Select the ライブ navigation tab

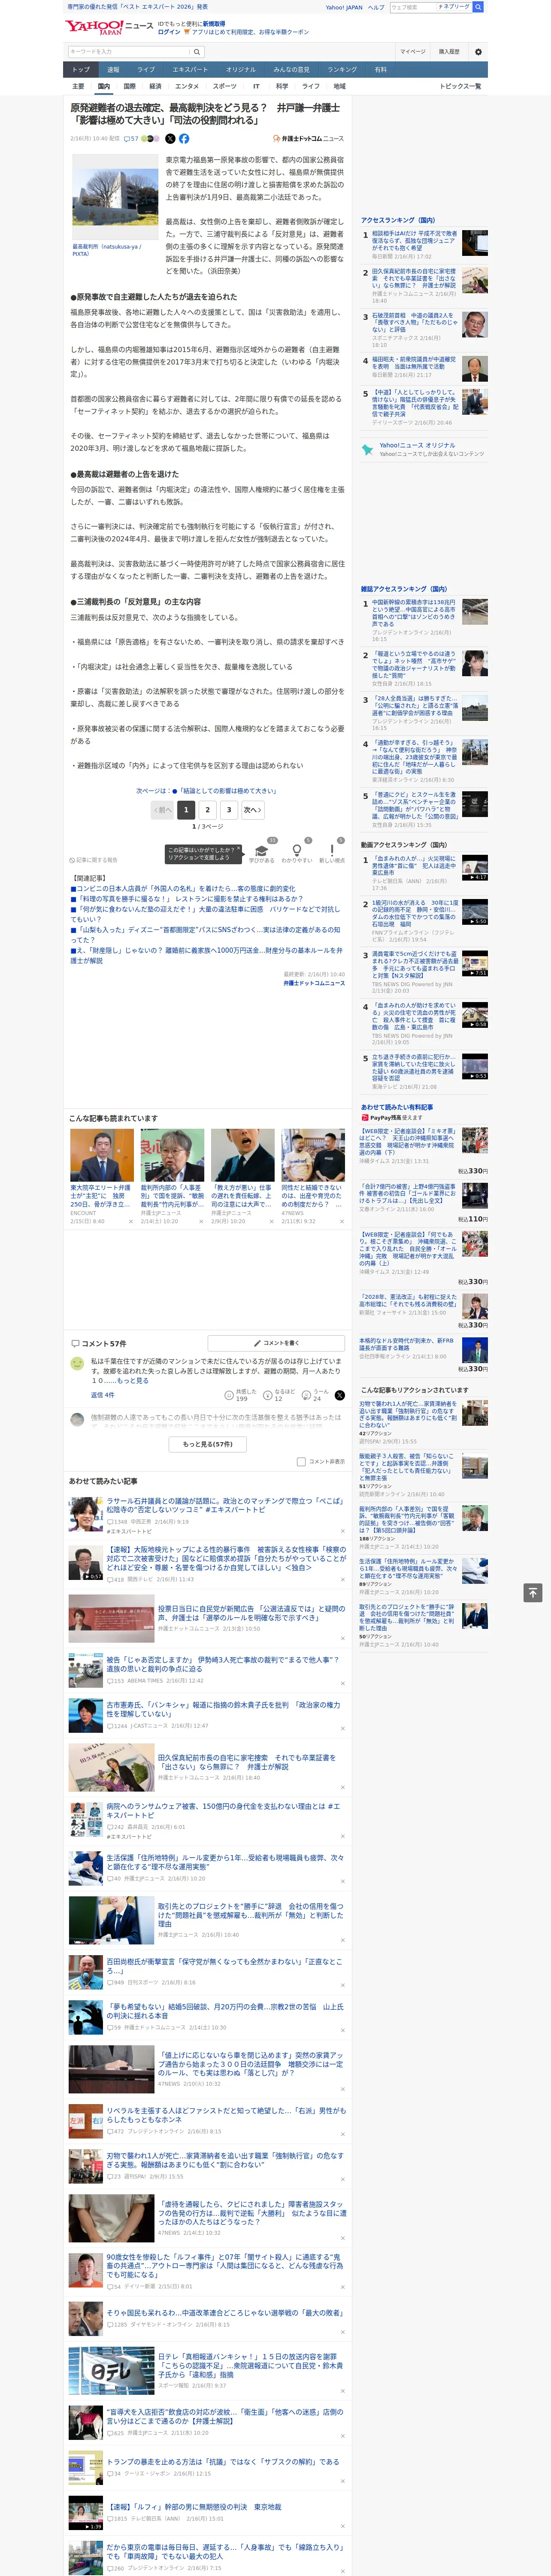point(146,70)
